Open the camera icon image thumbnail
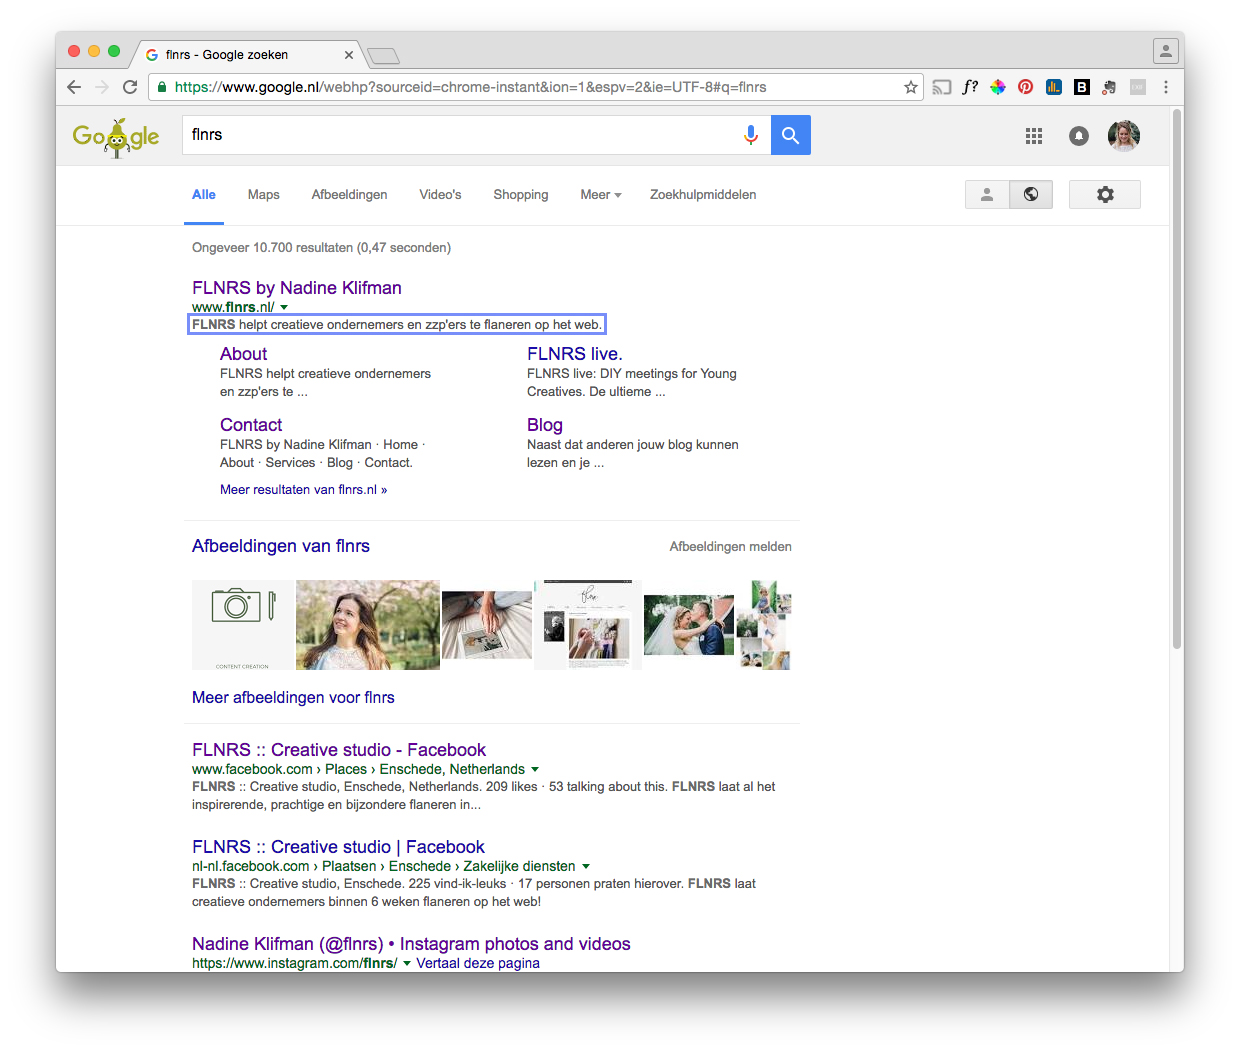This screenshot has width=1240, height=1052. (243, 625)
